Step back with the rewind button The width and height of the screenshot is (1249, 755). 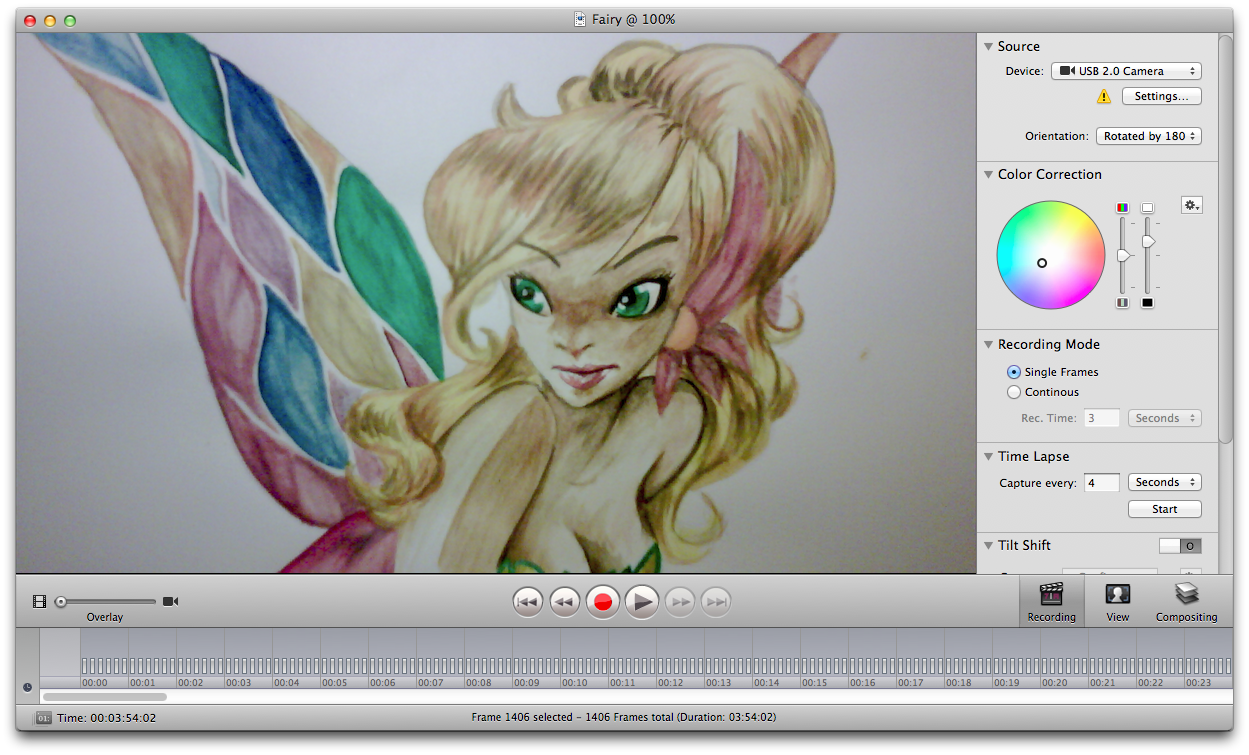pyautogui.click(x=565, y=602)
